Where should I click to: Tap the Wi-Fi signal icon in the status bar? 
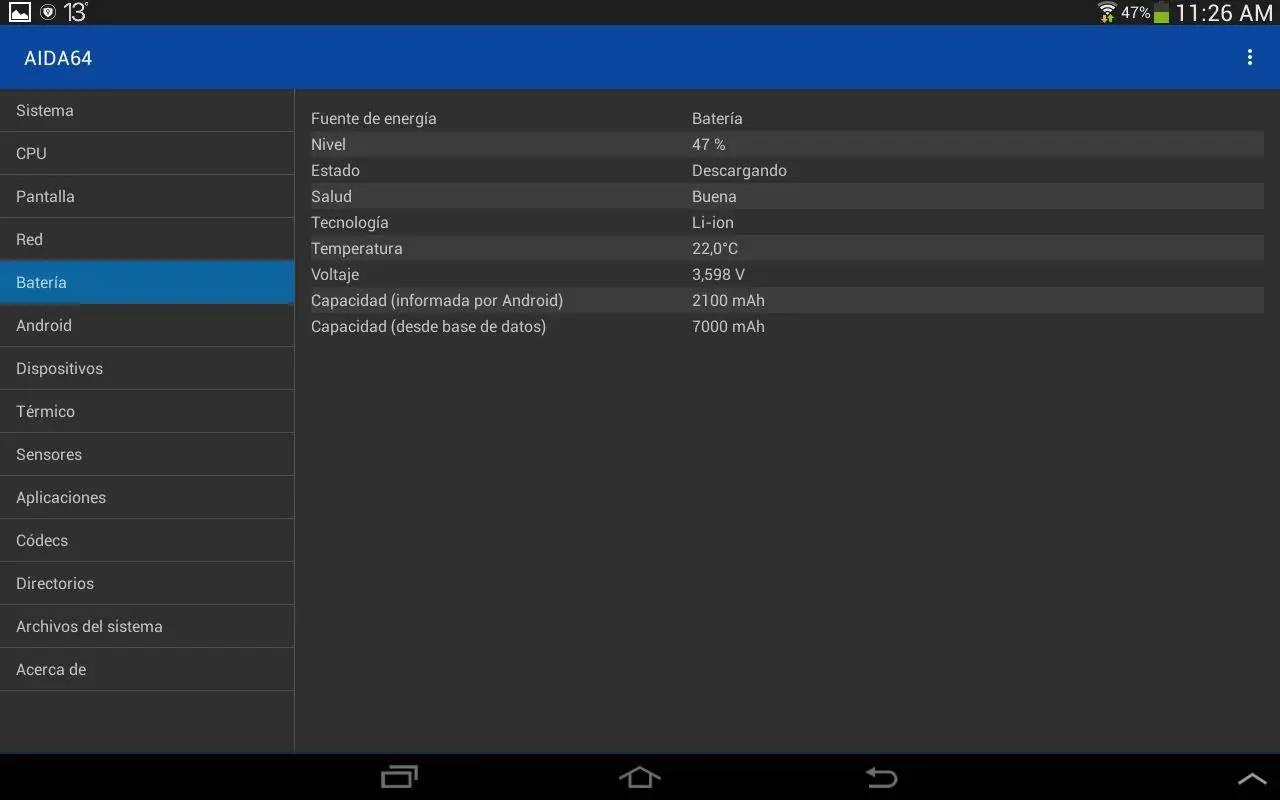[1107, 13]
